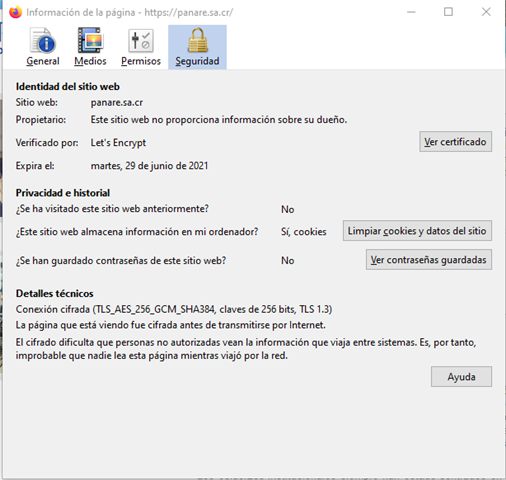Select the Seguridad padlock icon
Screen dimensions: 506x480
[197, 40]
